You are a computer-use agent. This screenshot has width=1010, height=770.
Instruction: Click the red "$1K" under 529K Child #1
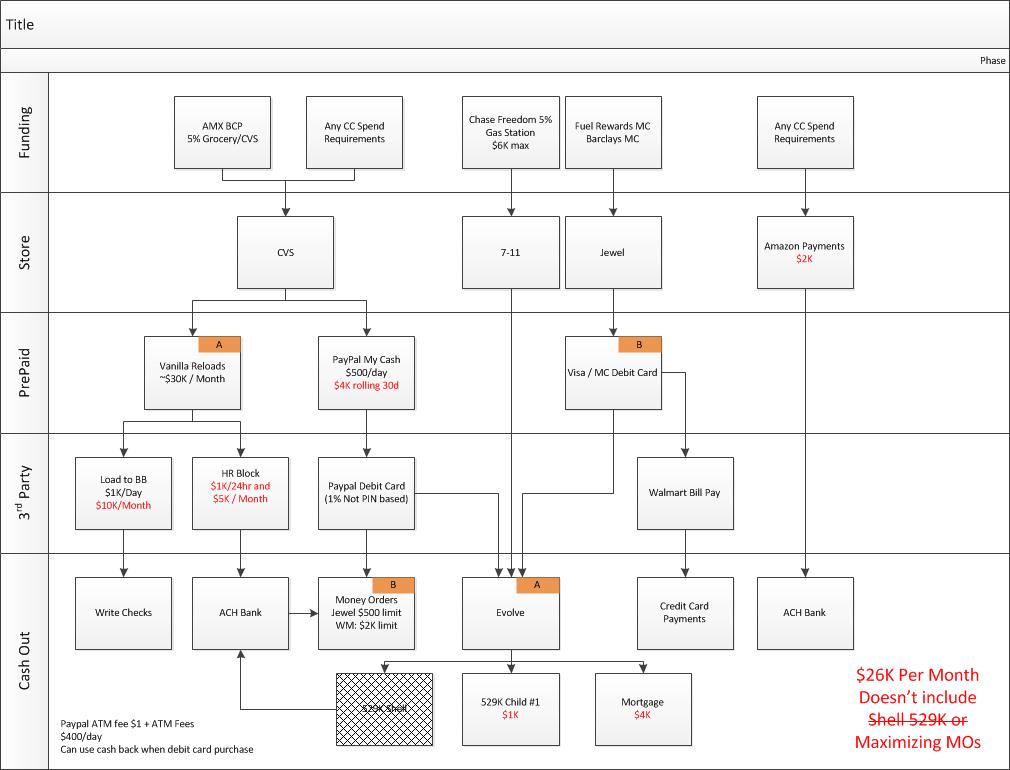coord(510,715)
